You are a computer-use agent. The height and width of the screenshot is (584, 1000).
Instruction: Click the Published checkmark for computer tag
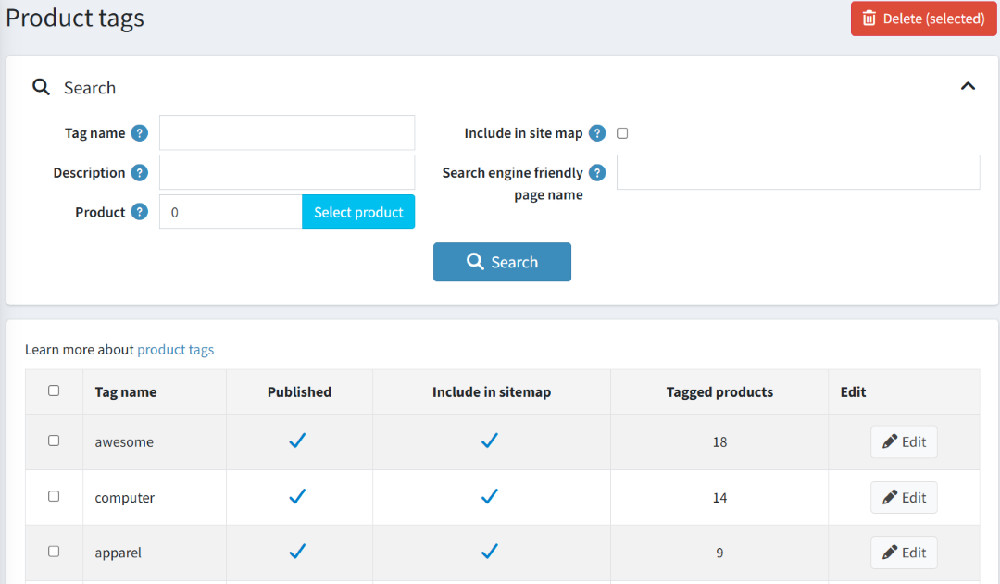[x=298, y=496]
